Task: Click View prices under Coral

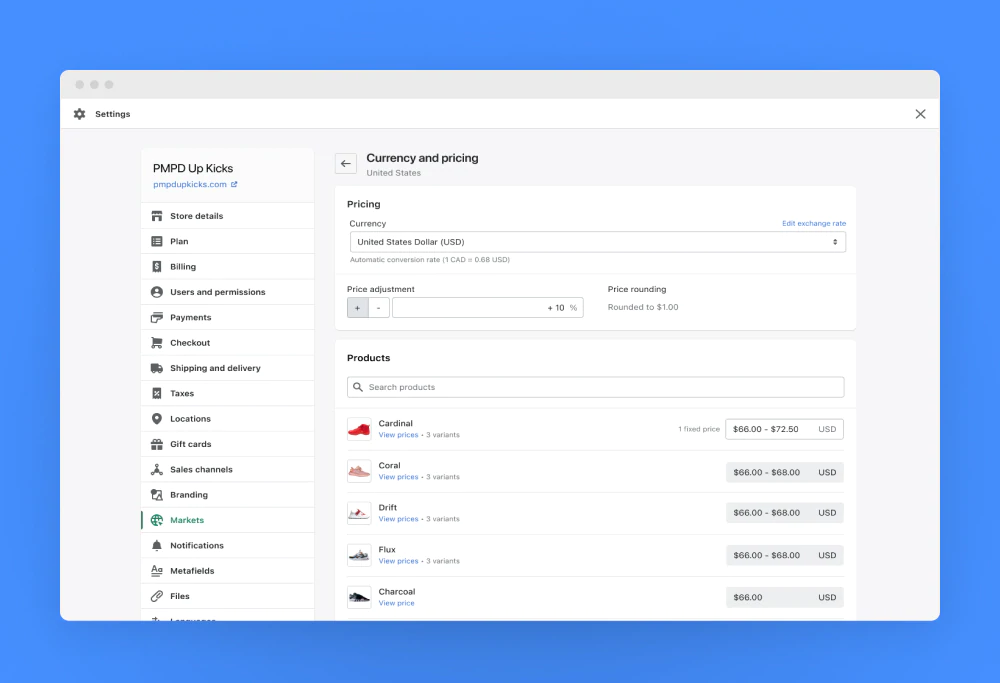Action: tap(399, 477)
